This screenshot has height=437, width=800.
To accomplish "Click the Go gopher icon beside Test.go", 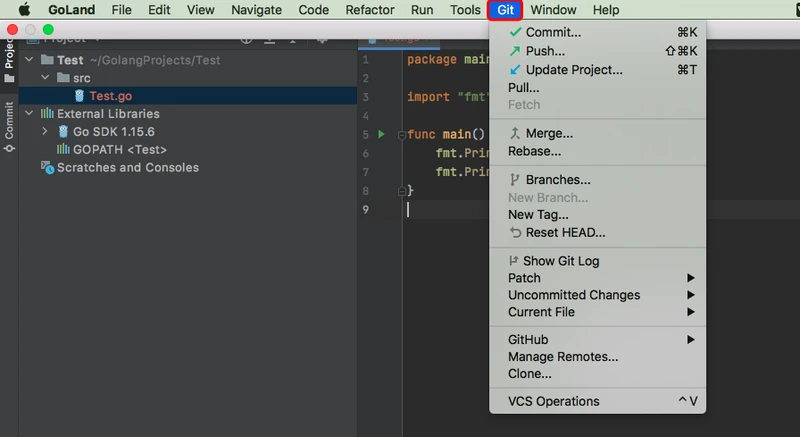I will pos(79,96).
